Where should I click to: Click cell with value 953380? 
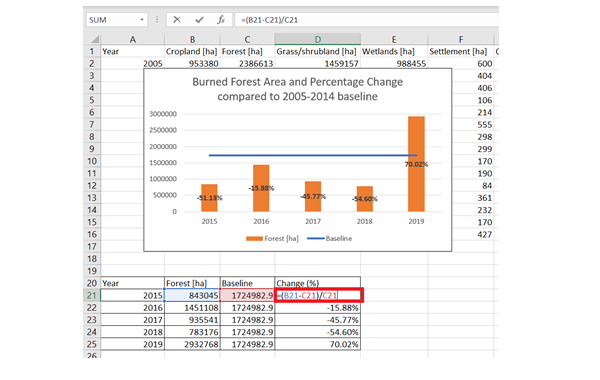click(x=192, y=63)
